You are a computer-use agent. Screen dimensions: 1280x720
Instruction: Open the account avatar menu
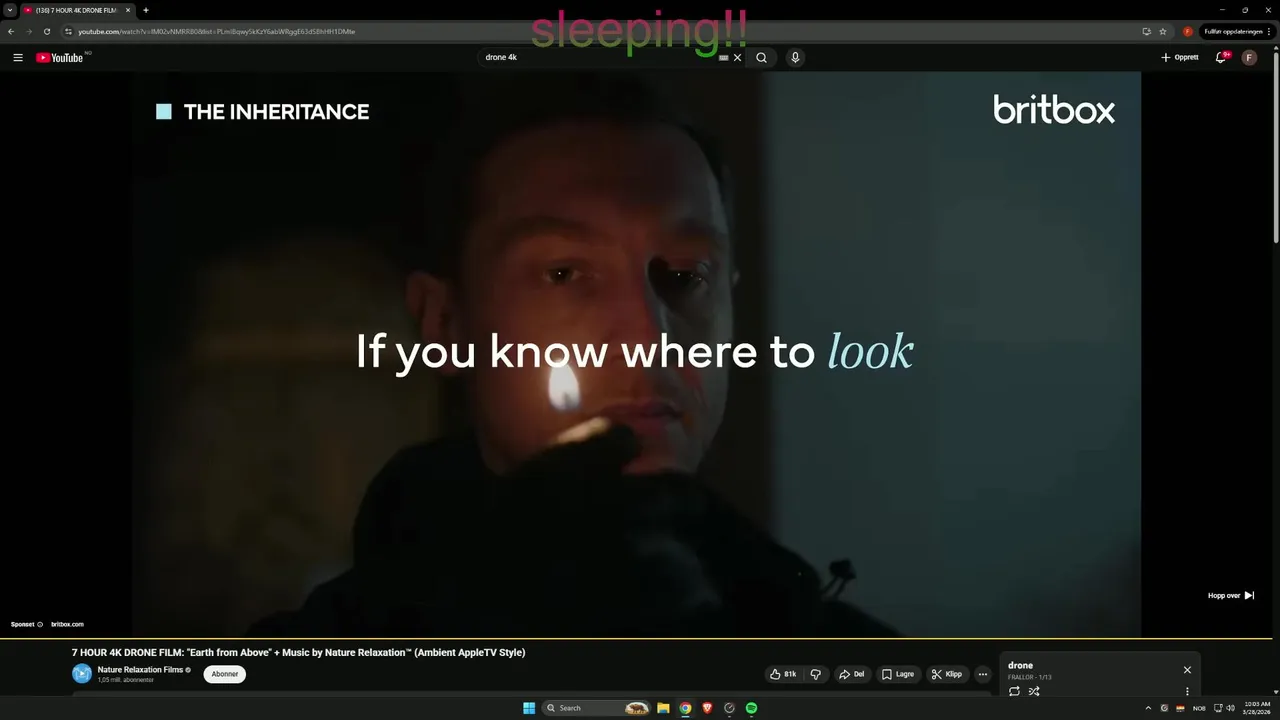(x=1249, y=58)
